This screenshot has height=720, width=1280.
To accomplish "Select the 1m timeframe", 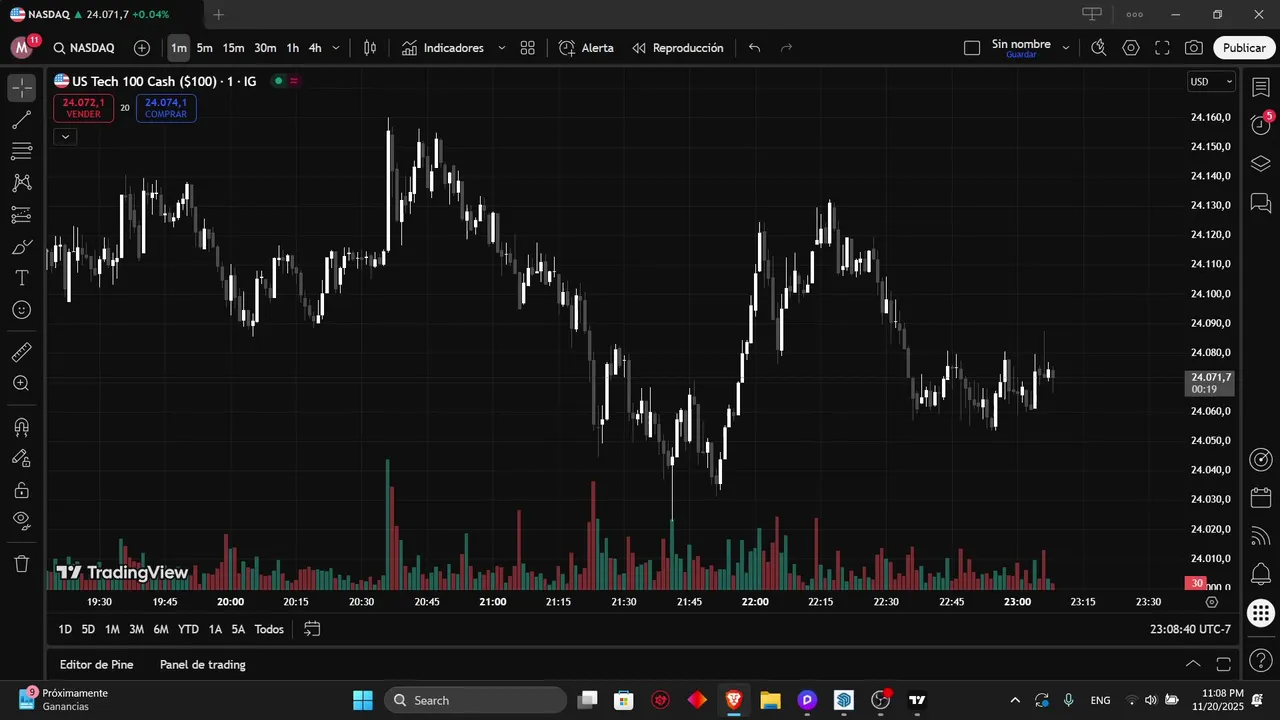I will 178,48.
